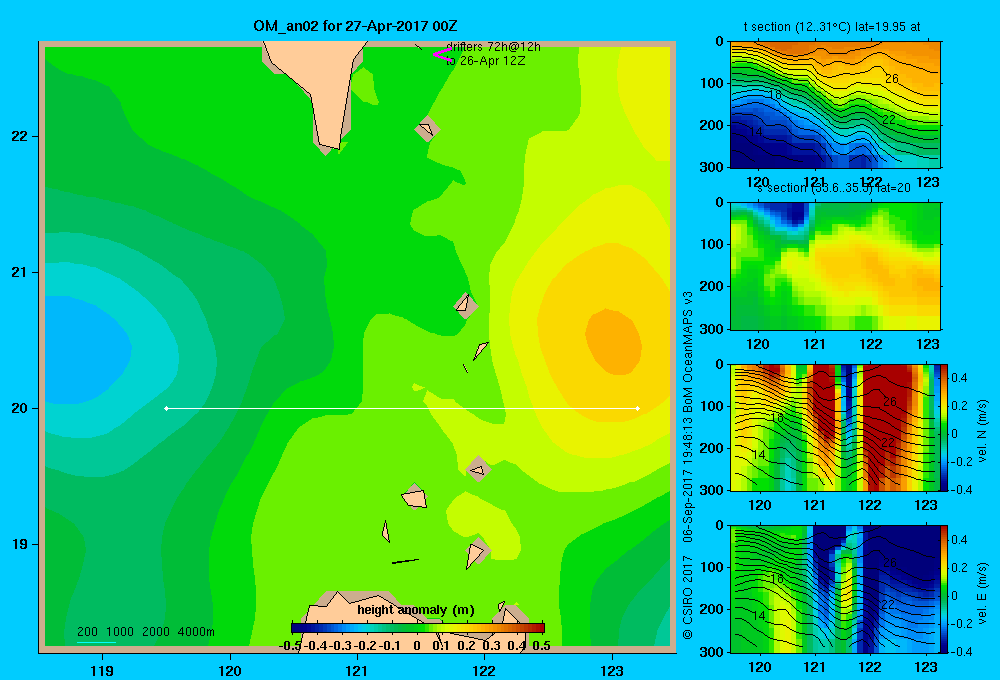Click the blue low-anomaly center near 119E

coord(86,350)
